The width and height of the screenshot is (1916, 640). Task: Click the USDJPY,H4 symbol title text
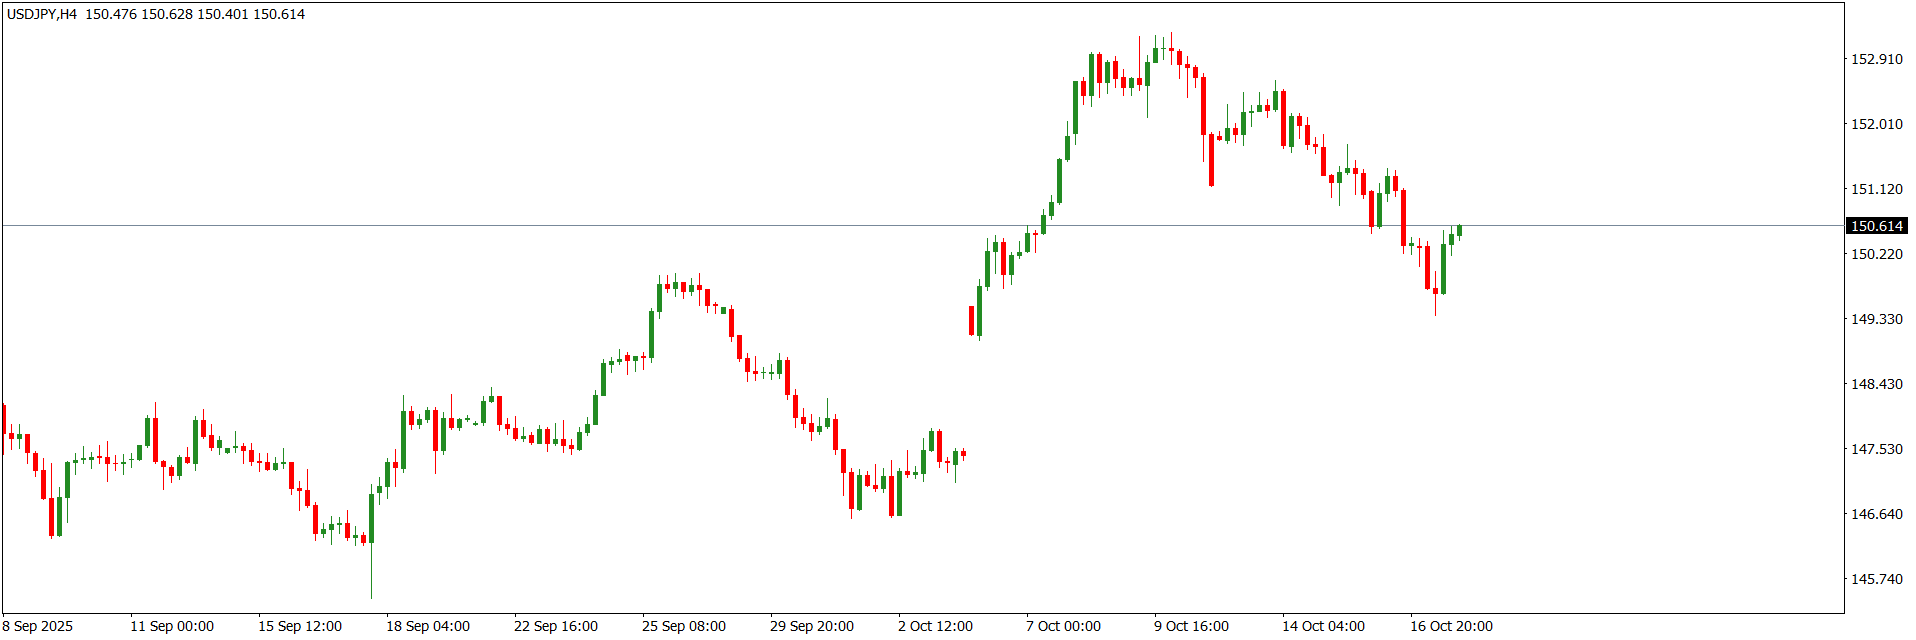click(x=42, y=14)
